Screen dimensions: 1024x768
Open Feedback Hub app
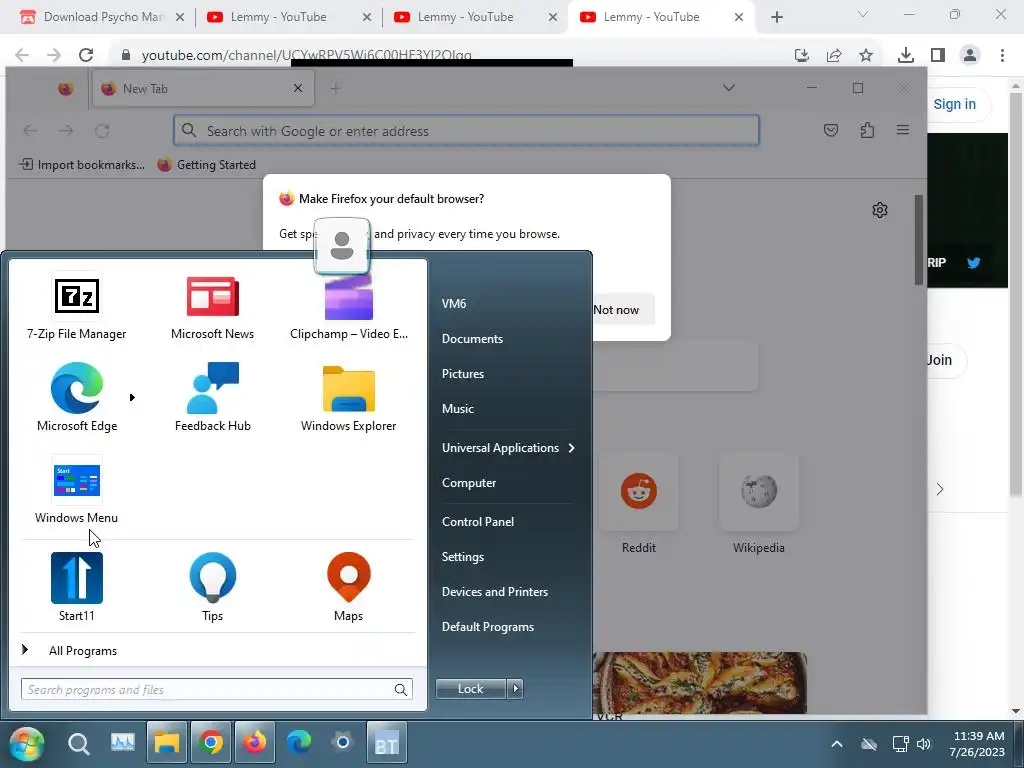click(x=212, y=397)
